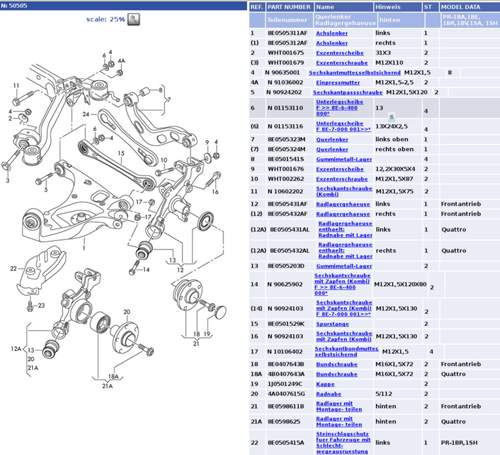Open Exzenterschraube link for WHT002262
This screenshot has height=455, width=500.
(342, 179)
